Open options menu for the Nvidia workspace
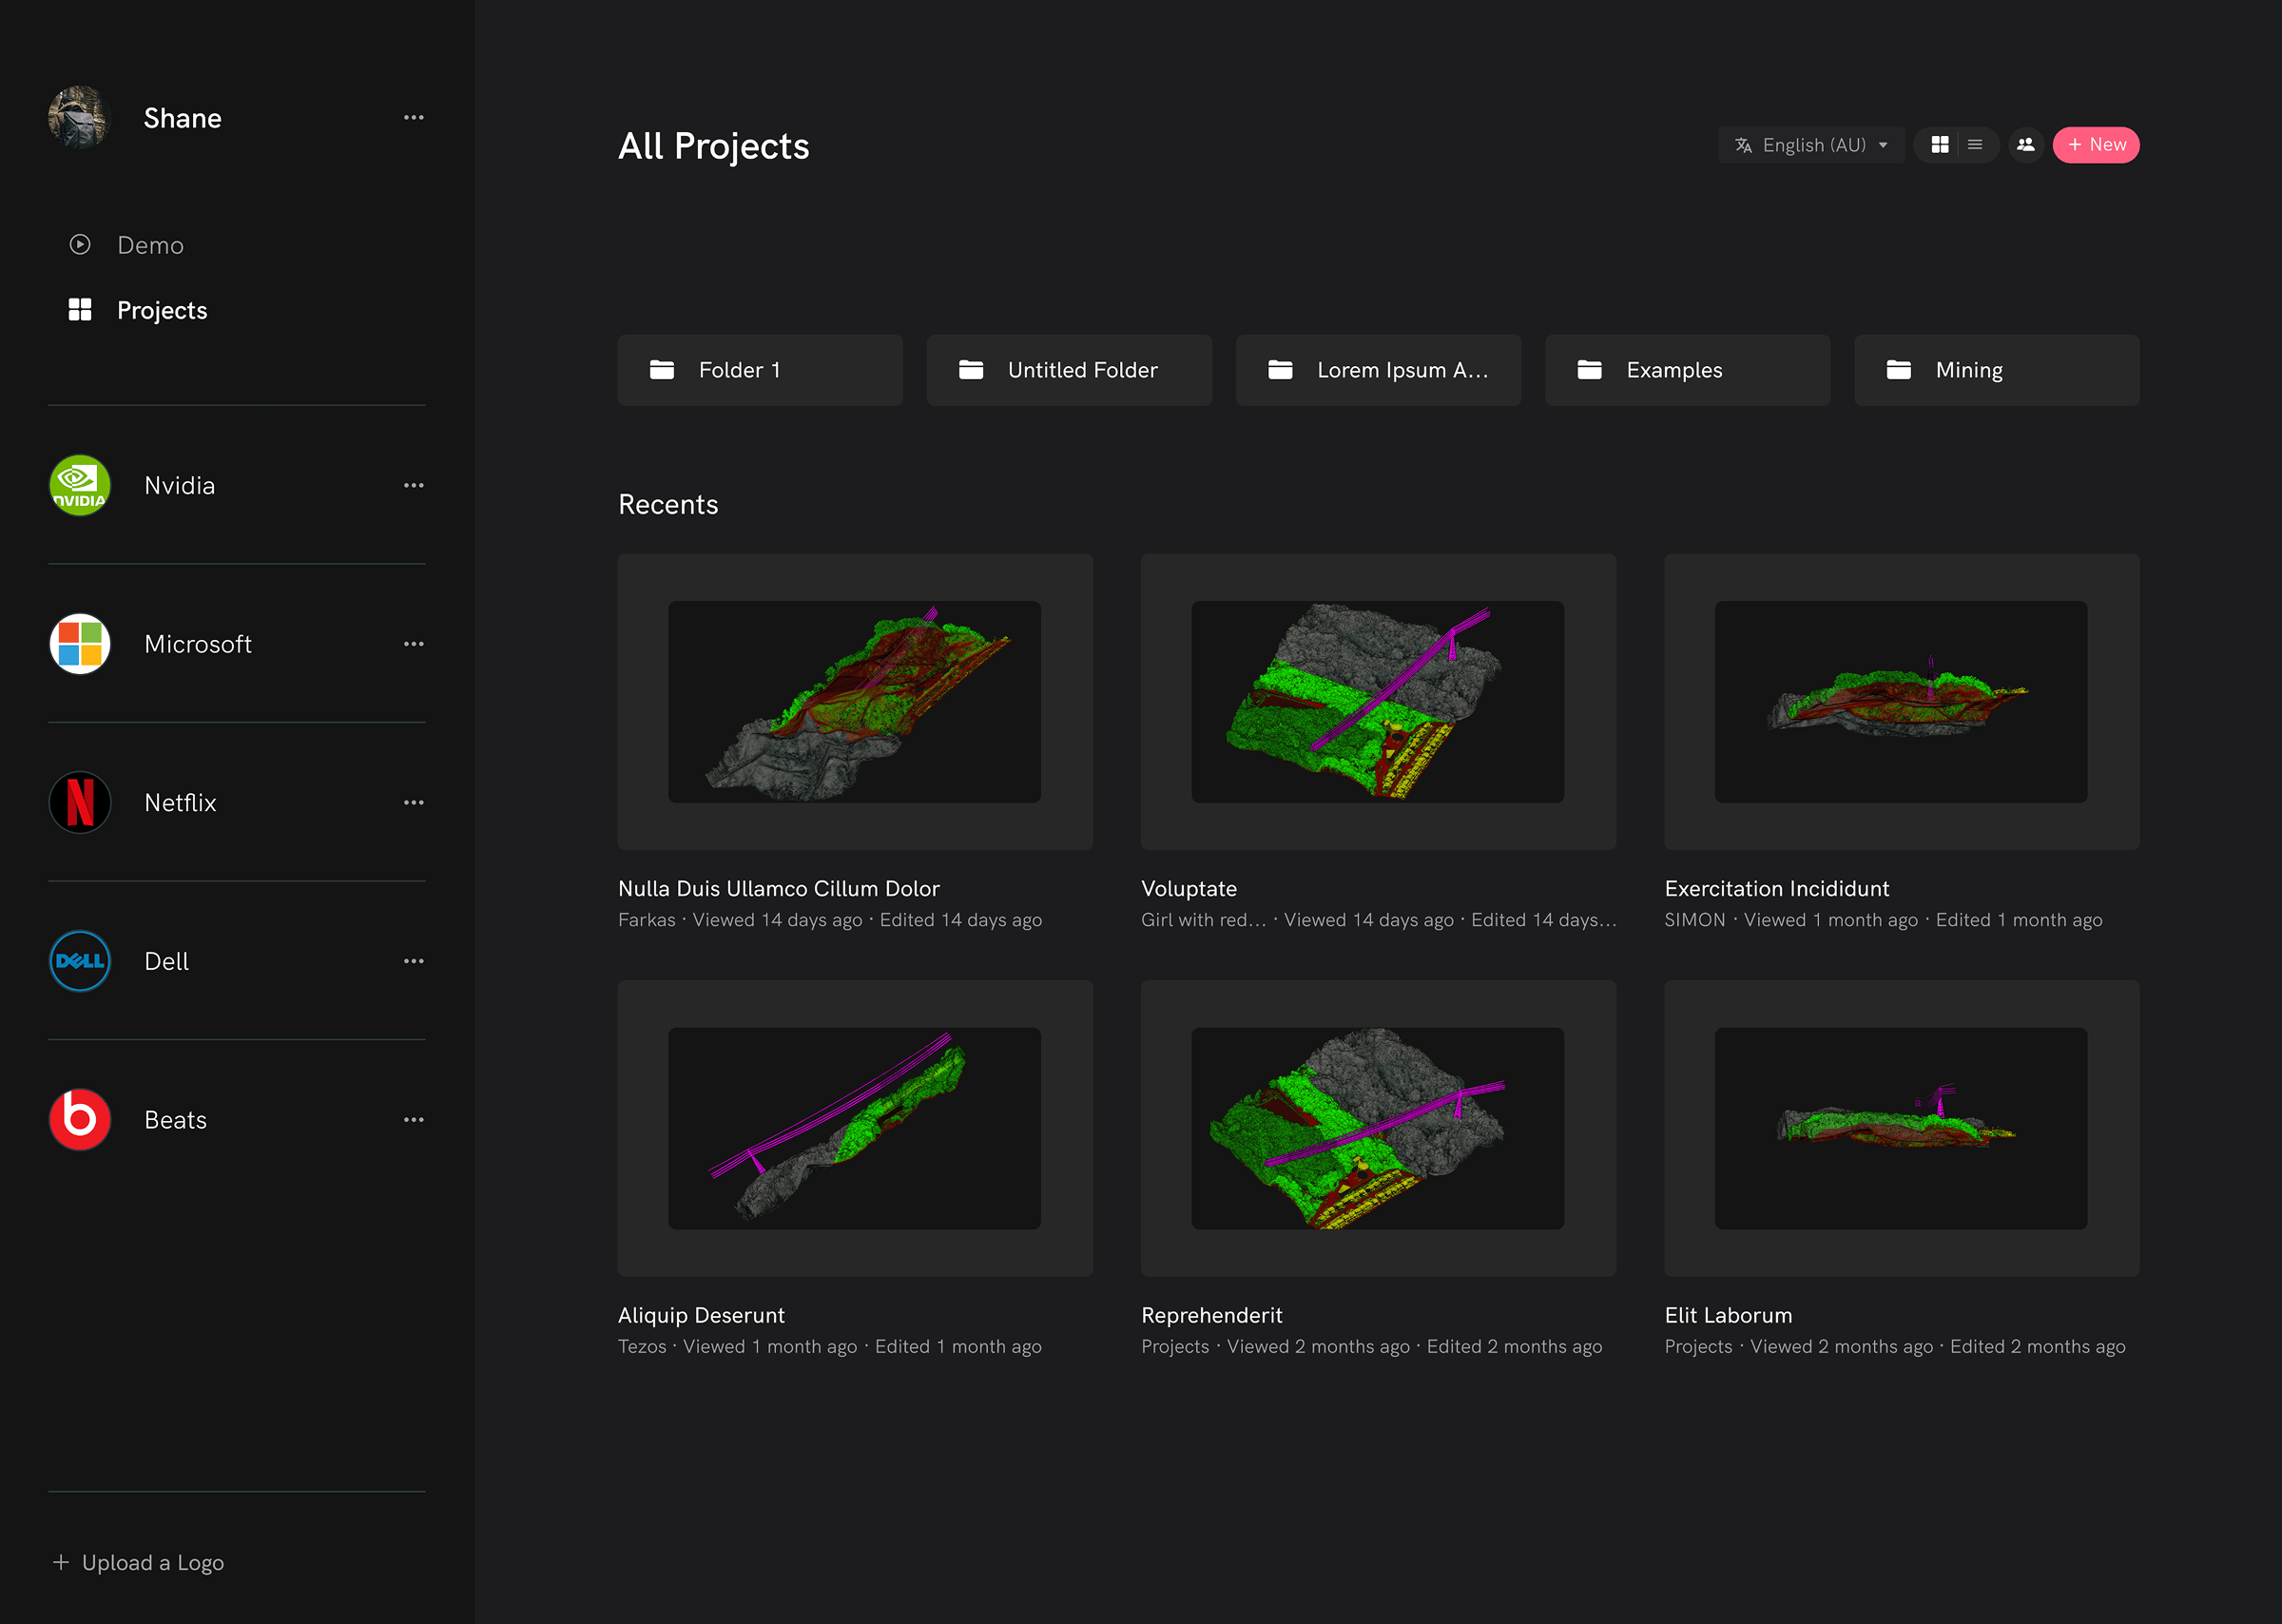Image resolution: width=2282 pixels, height=1624 pixels. point(414,485)
